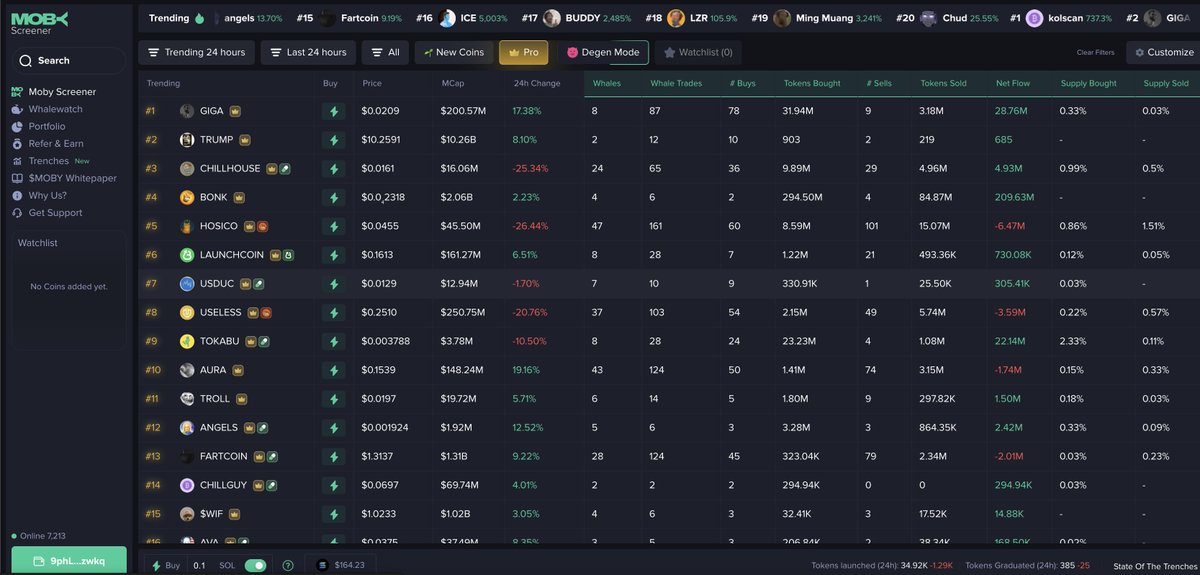Sort by the # Sells column header
The height and width of the screenshot is (575, 1200).
[878, 83]
